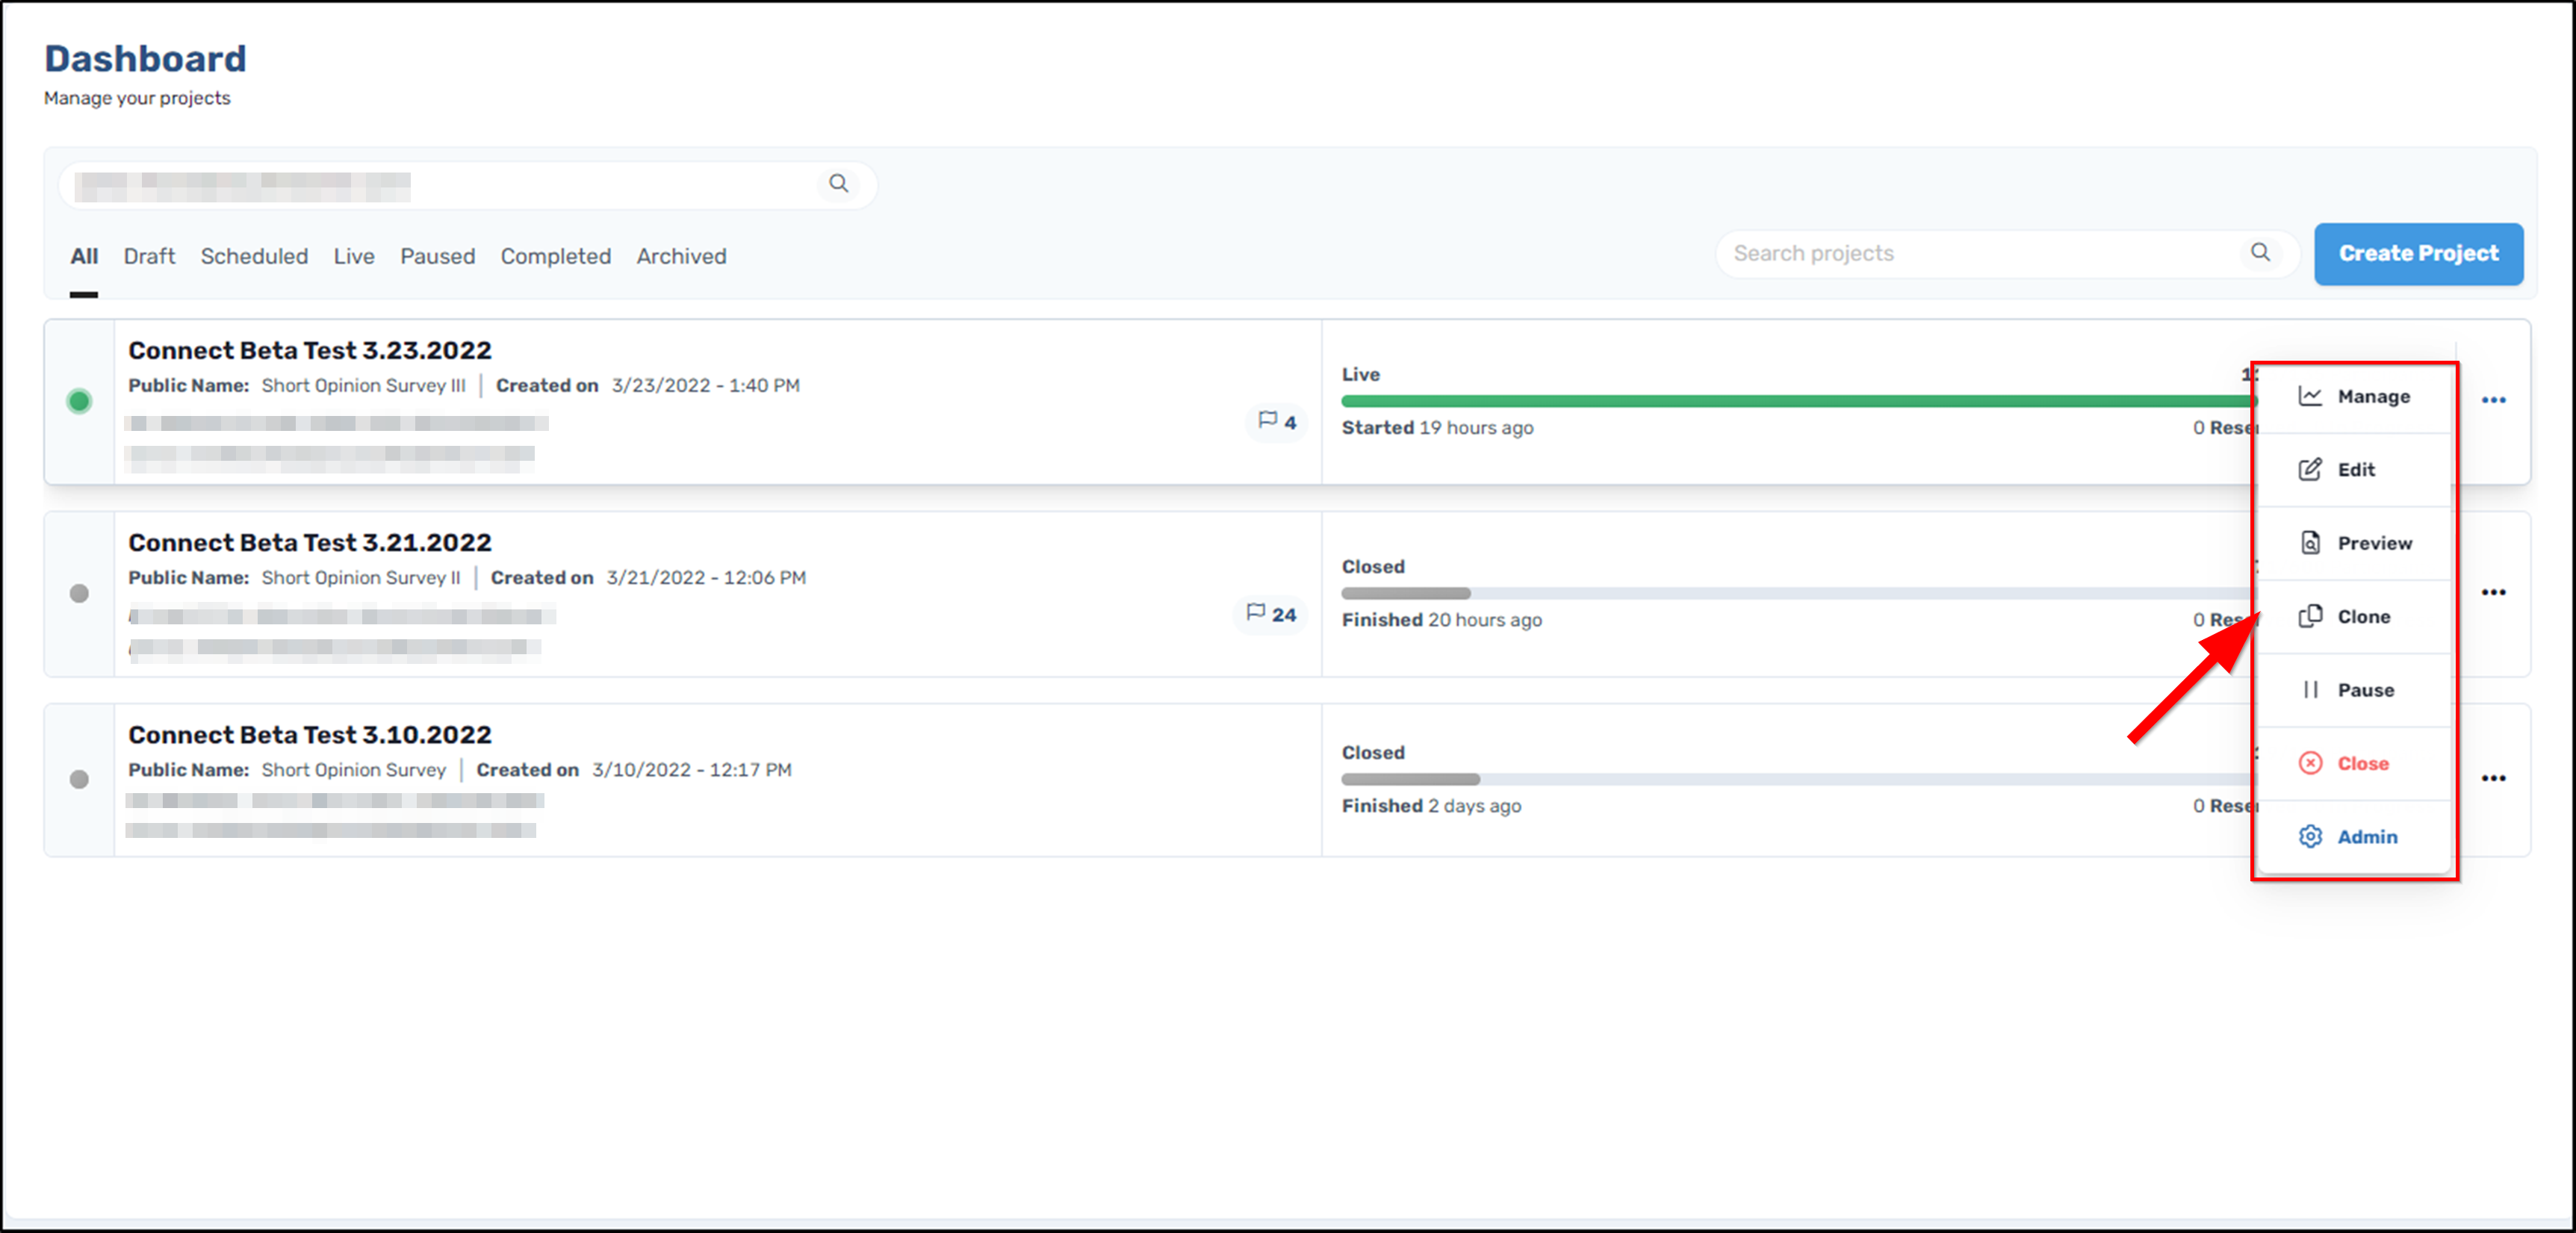Open the three-dot menu for Connect Beta Test 3.23.2022
This screenshot has width=2576, height=1233.
click(2493, 400)
